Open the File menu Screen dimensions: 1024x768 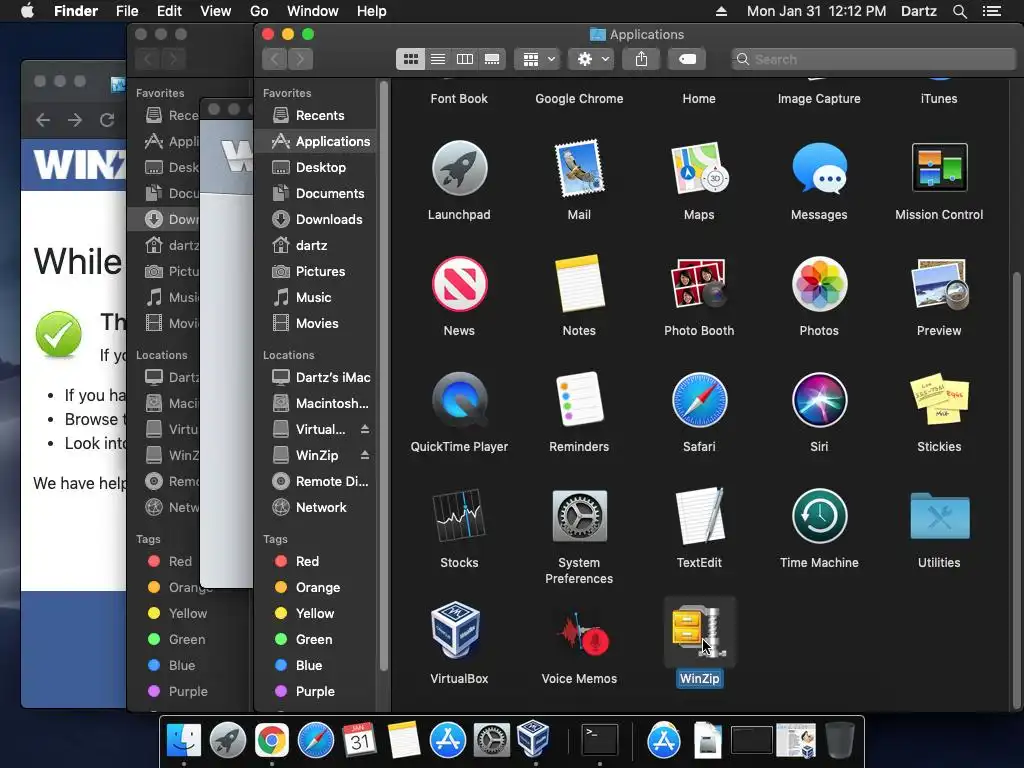click(x=127, y=11)
